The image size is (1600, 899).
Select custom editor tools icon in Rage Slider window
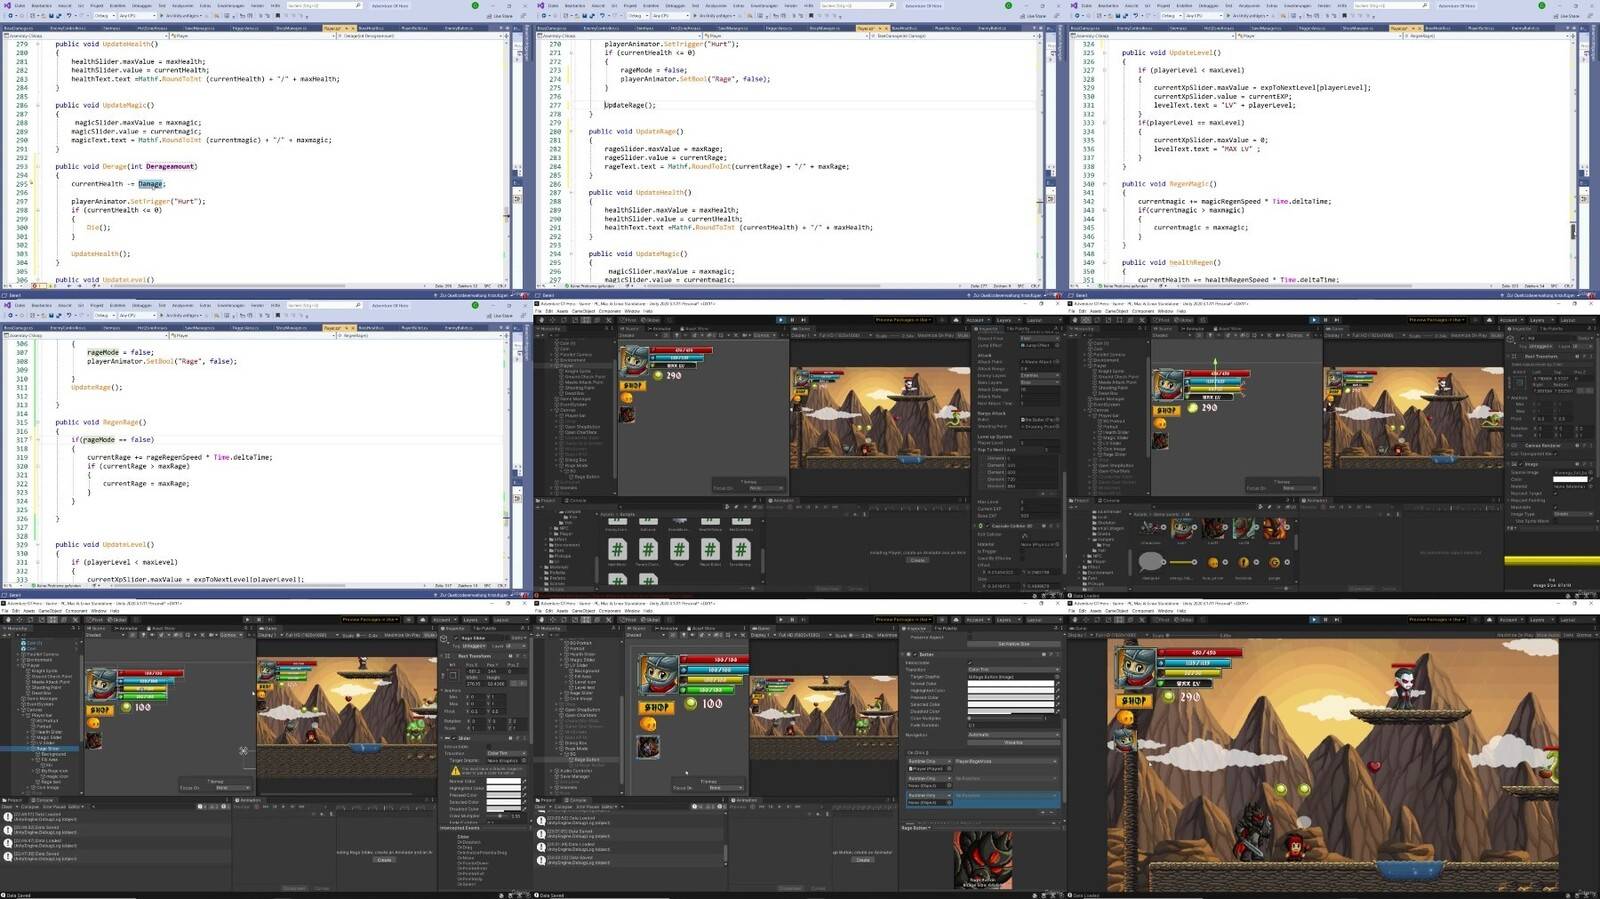coord(75,620)
